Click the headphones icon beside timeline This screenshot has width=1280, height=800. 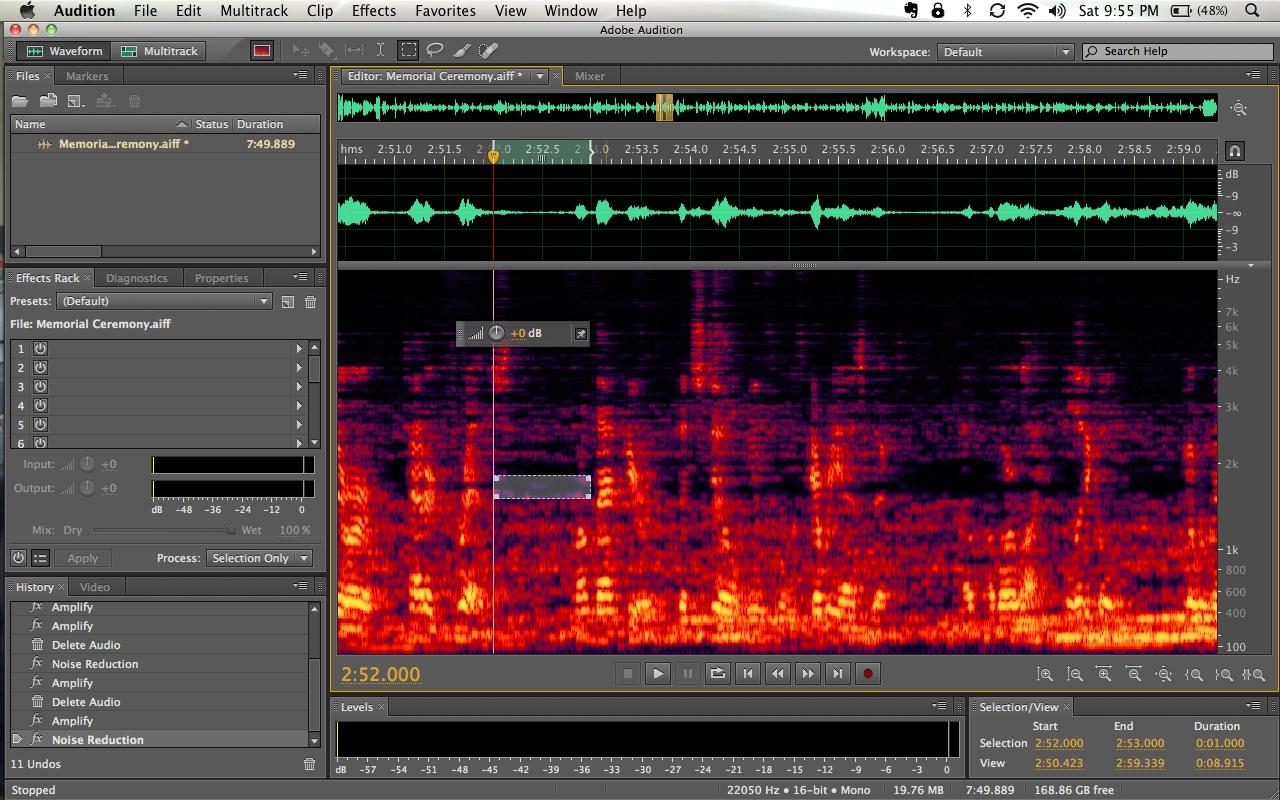pyautogui.click(x=1235, y=151)
